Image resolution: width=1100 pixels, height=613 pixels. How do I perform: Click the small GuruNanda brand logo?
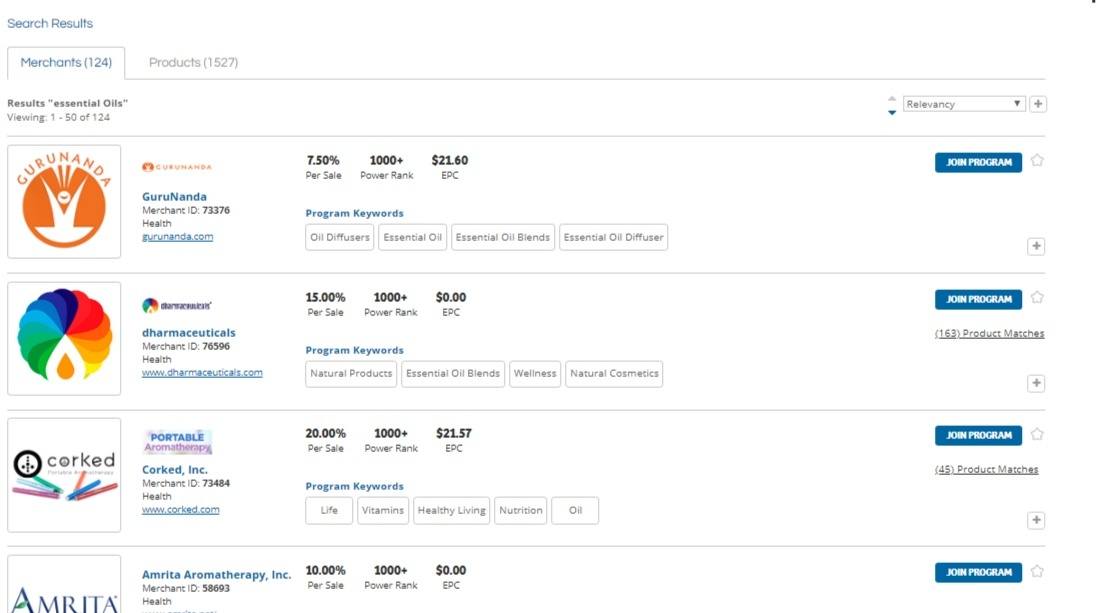177,167
